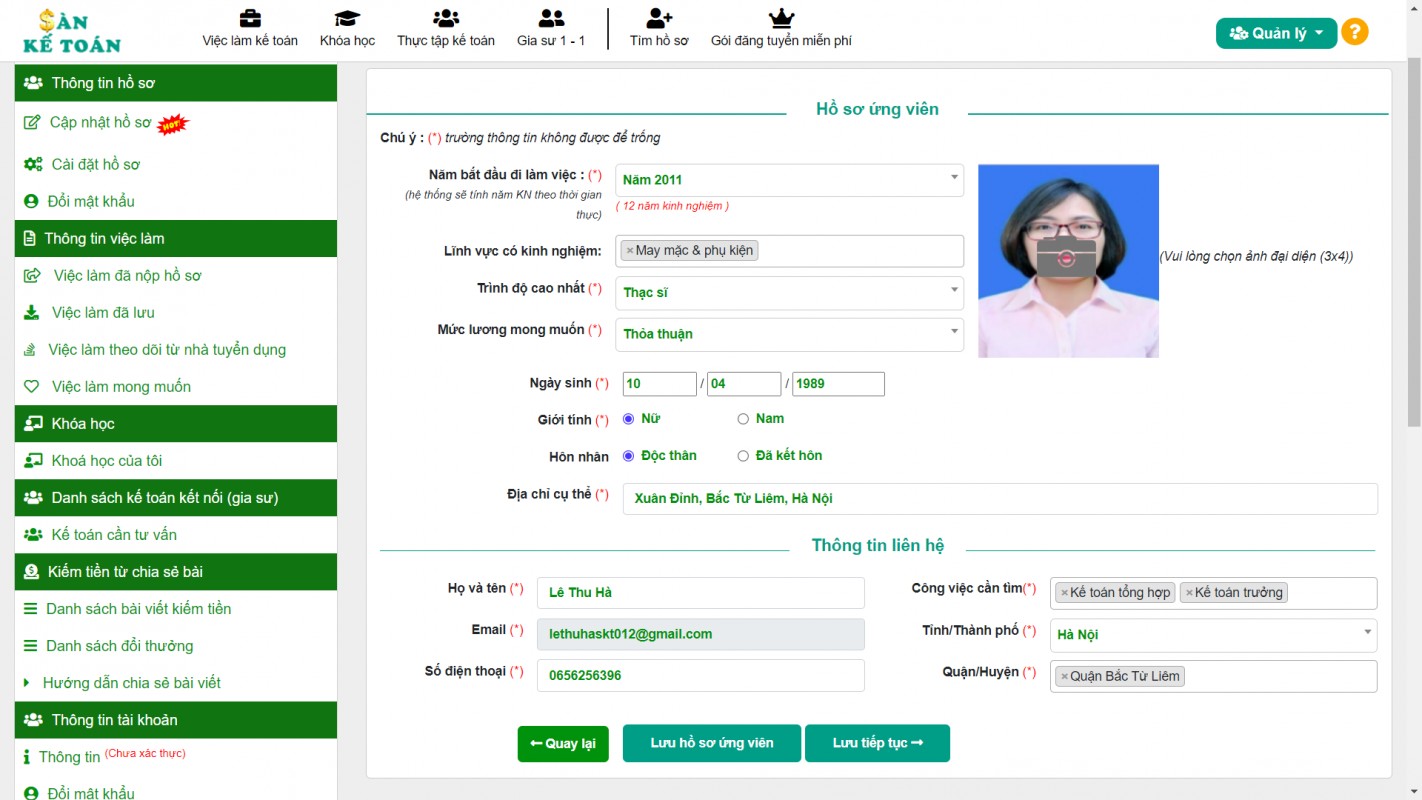This screenshot has height=800, width=1422.
Task: Select the Đã kết hôn marital status option
Action: 743,456
